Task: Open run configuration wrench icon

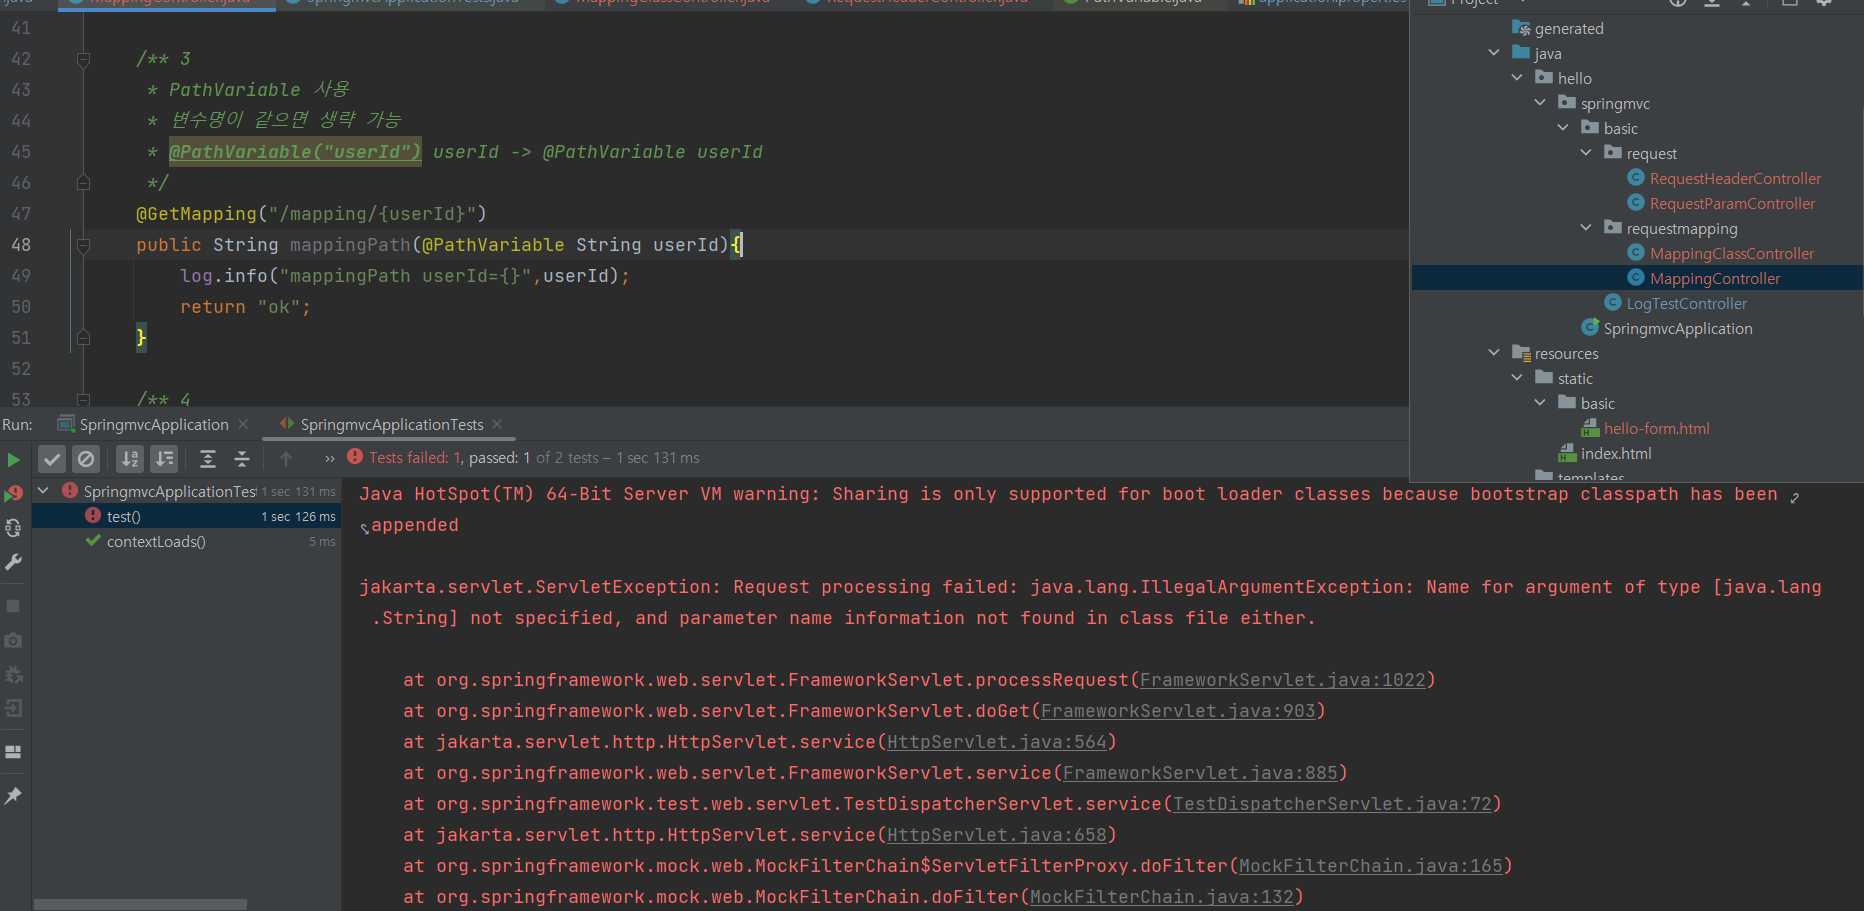Action: (x=13, y=563)
